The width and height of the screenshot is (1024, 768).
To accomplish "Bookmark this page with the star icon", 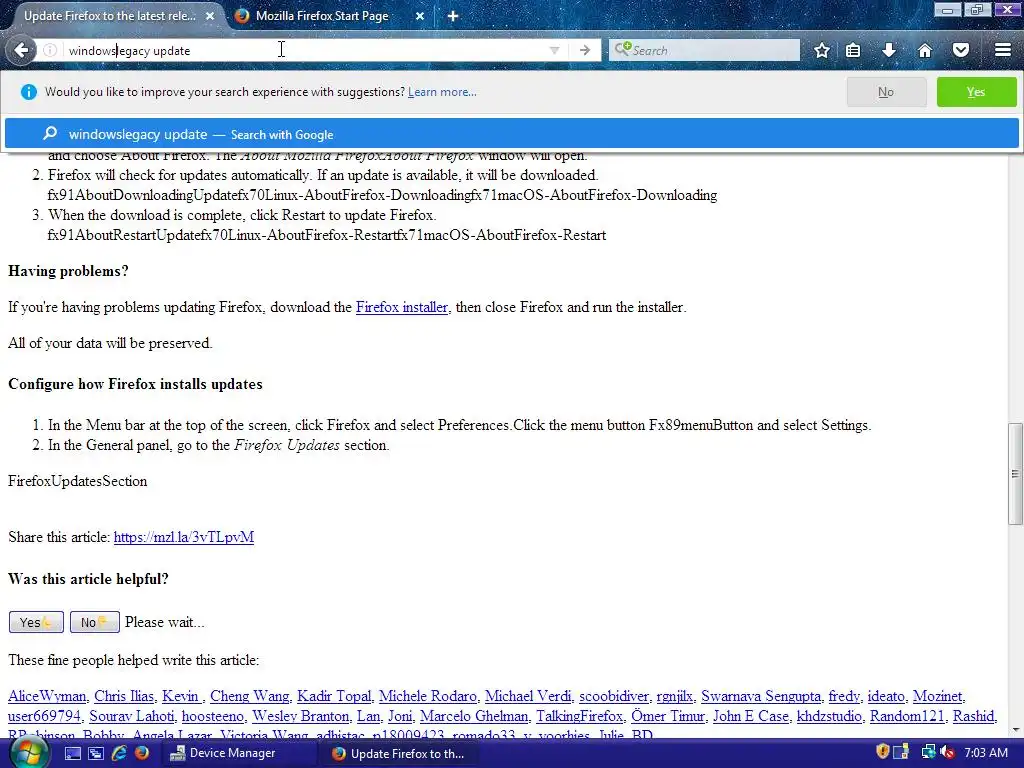I will tap(822, 50).
